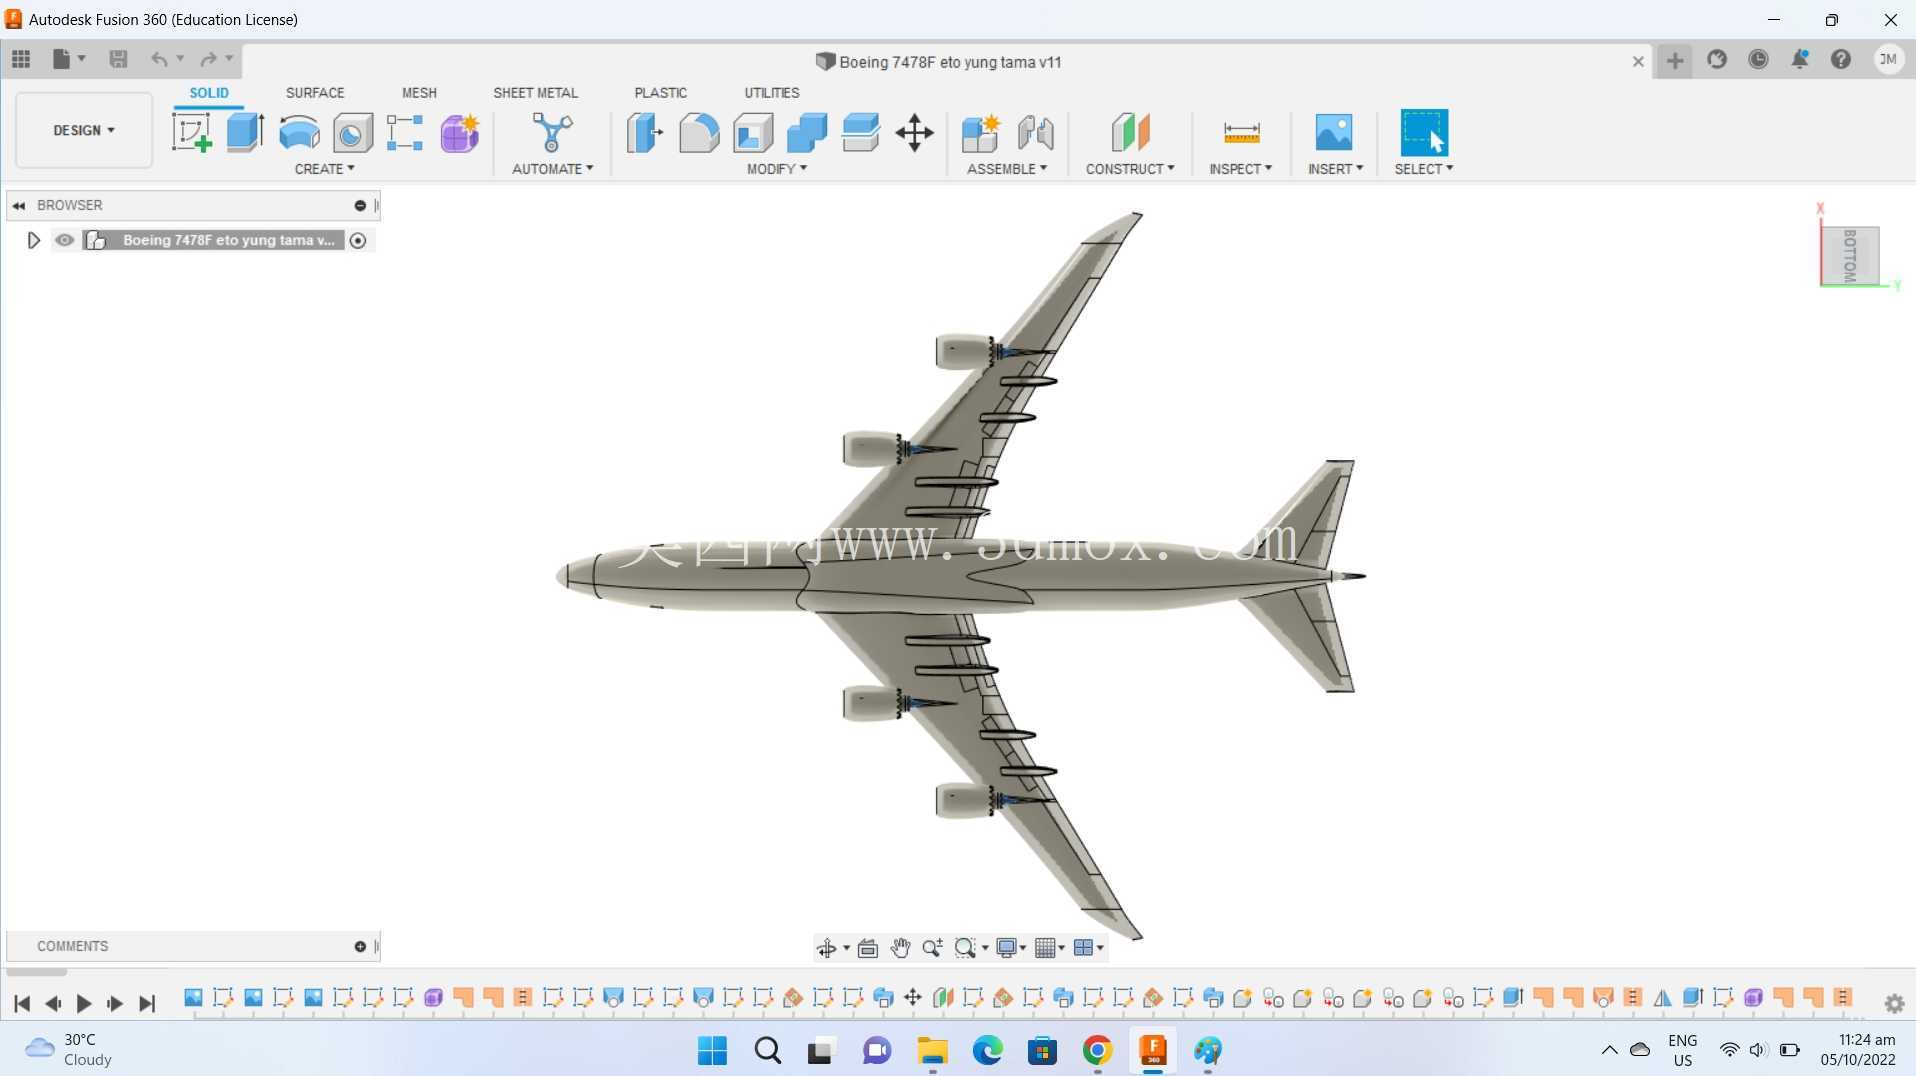The height and width of the screenshot is (1076, 1916).
Task: Minimize the Browser panel dot button
Action: pyautogui.click(x=360, y=205)
